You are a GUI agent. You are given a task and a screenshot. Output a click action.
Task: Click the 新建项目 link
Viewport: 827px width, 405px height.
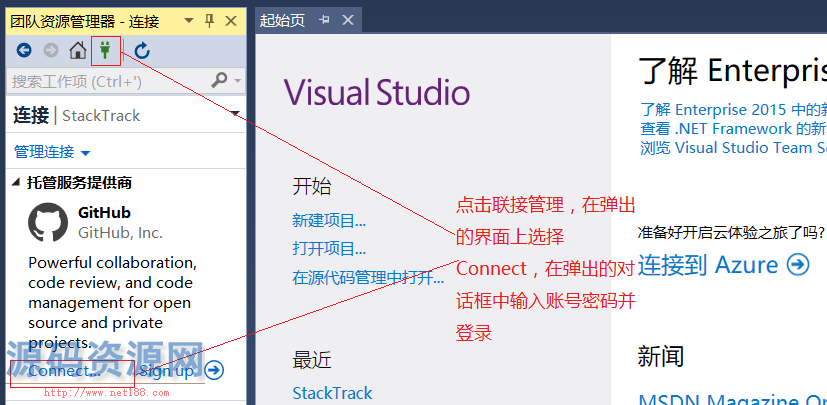pyautogui.click(x=329, y=220)
